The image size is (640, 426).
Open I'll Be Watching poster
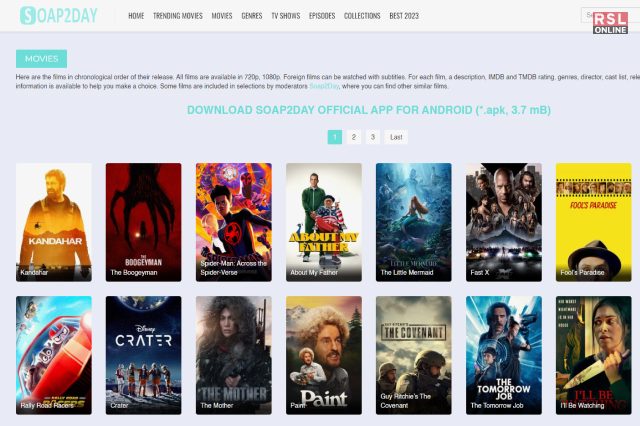coord(593,355)
